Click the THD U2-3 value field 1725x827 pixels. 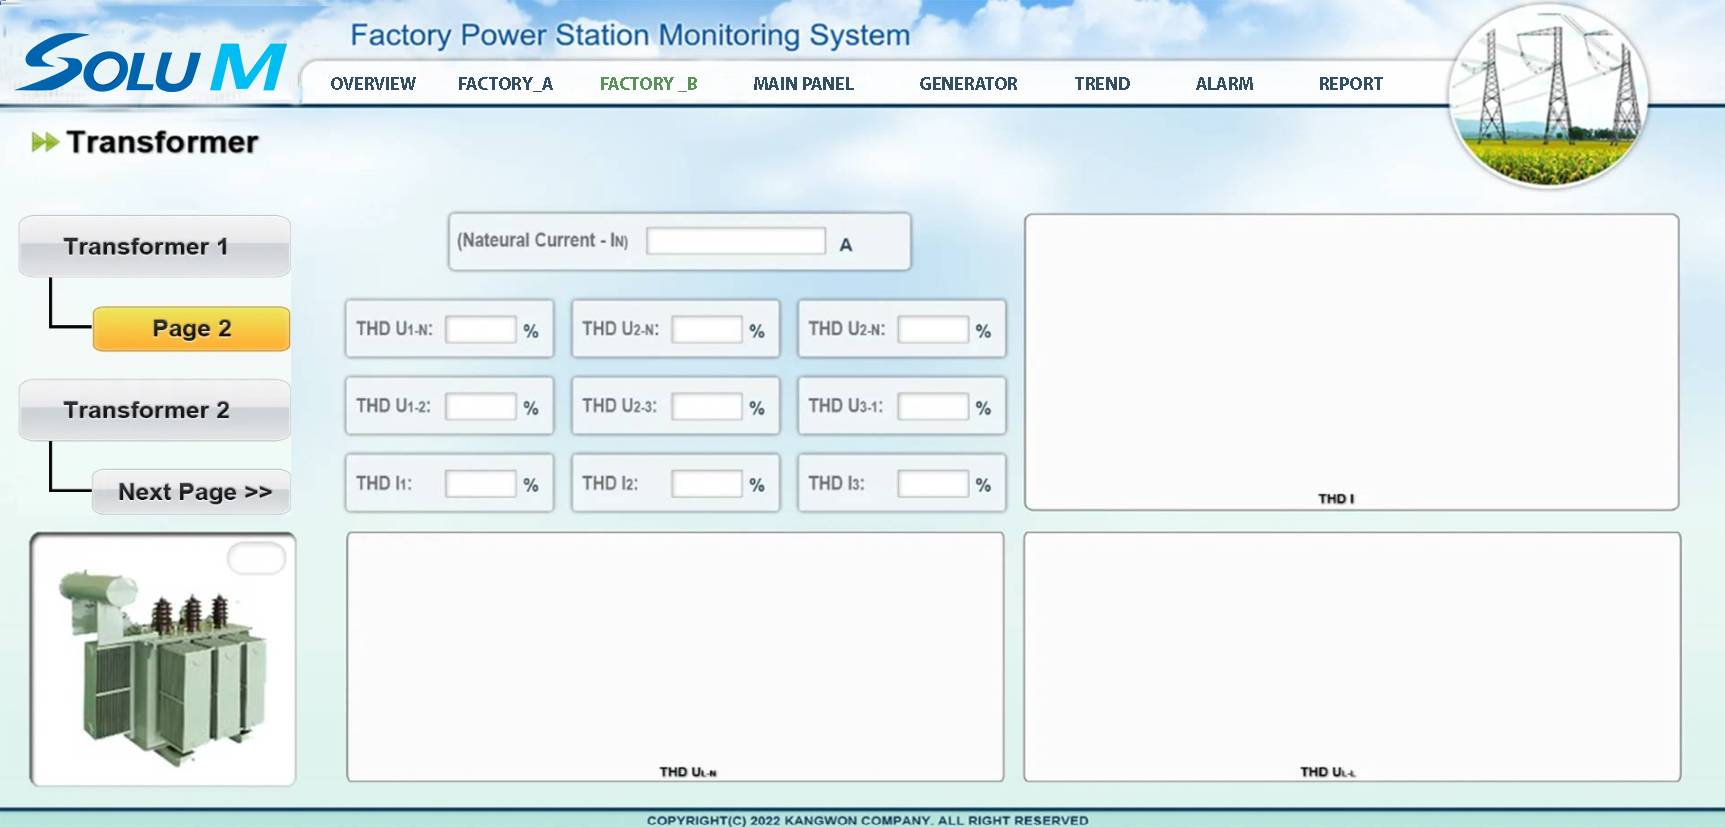tap(706, 407)
